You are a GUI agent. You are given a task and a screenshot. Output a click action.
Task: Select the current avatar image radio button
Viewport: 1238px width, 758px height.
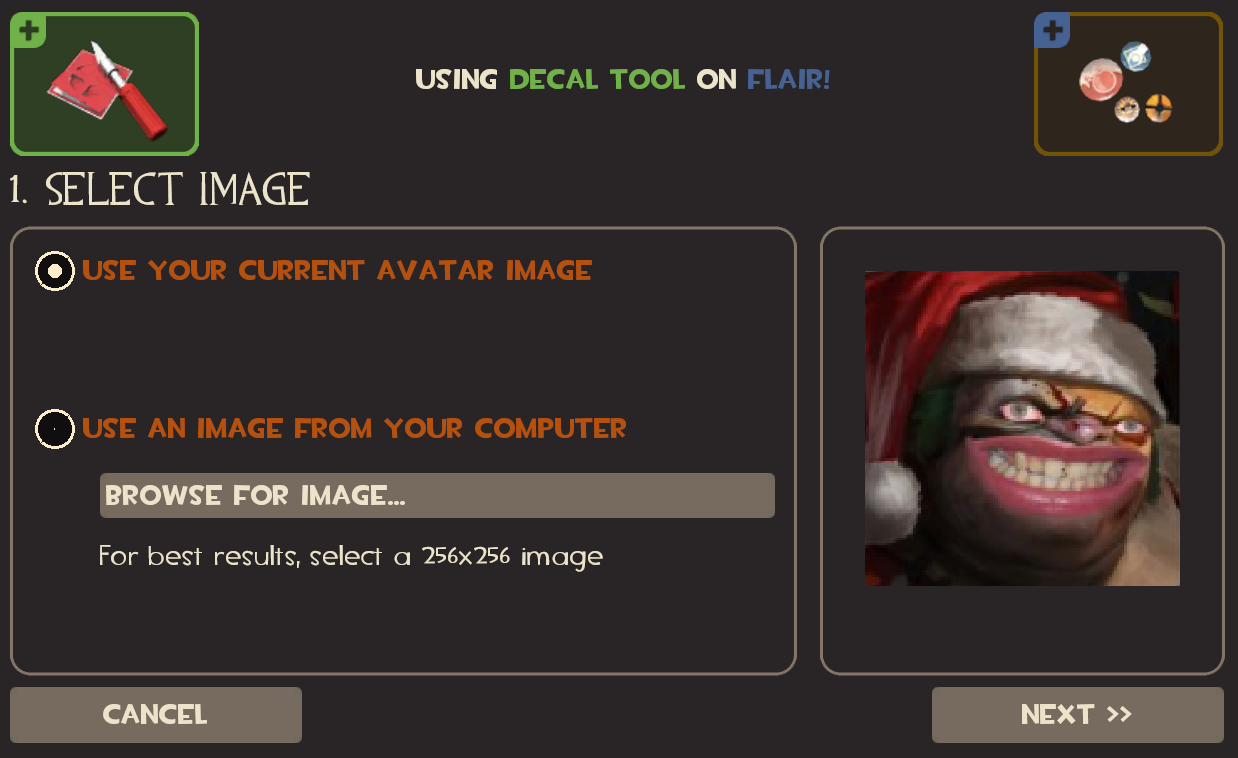point(55,270)
